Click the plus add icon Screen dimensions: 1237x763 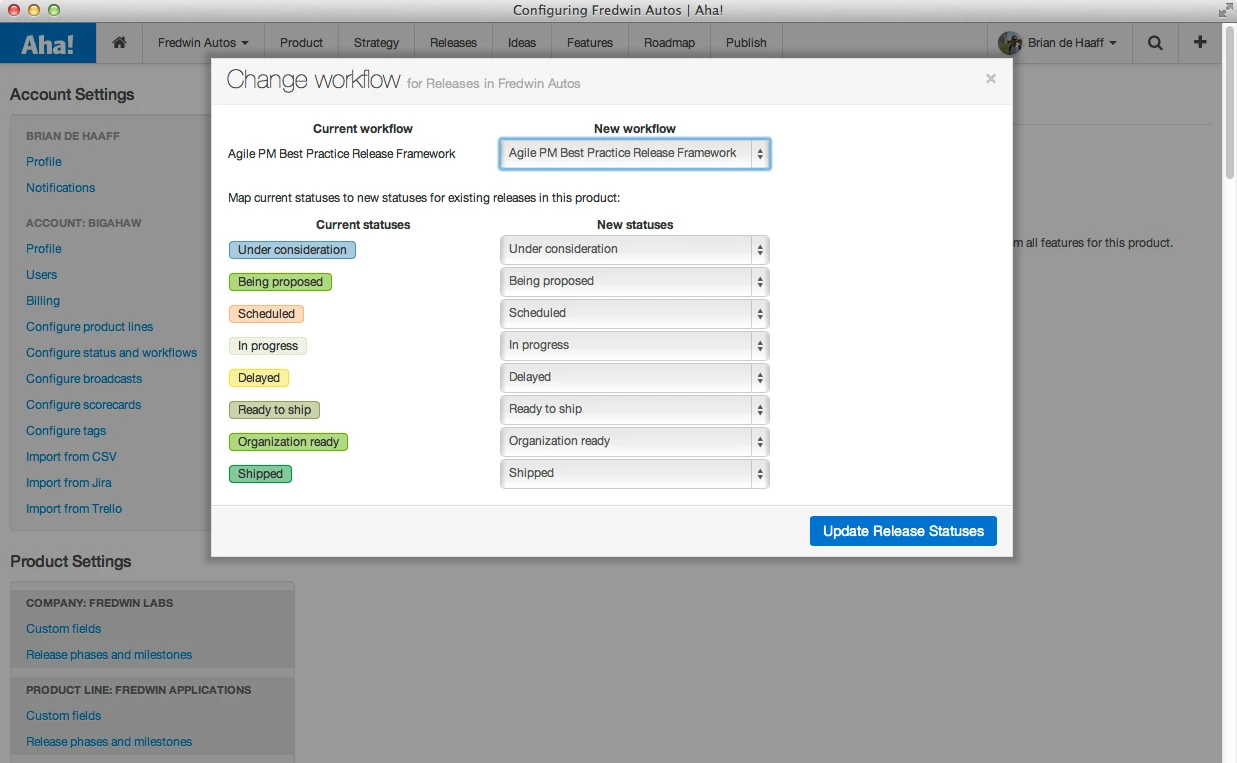point(1200,43)
